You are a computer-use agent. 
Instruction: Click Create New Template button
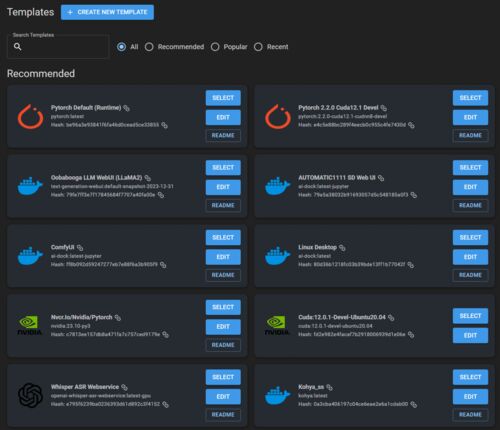pyautogui.click(x=107, y=12)
